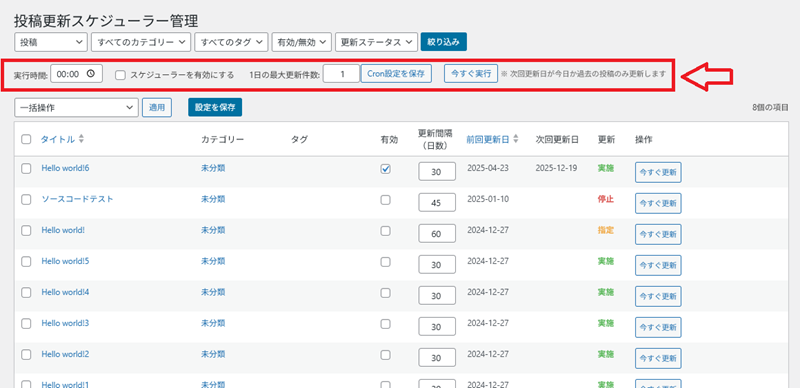
Task: Click 未分類 category link in Hello world!5 row
Action: pos(213,261)
